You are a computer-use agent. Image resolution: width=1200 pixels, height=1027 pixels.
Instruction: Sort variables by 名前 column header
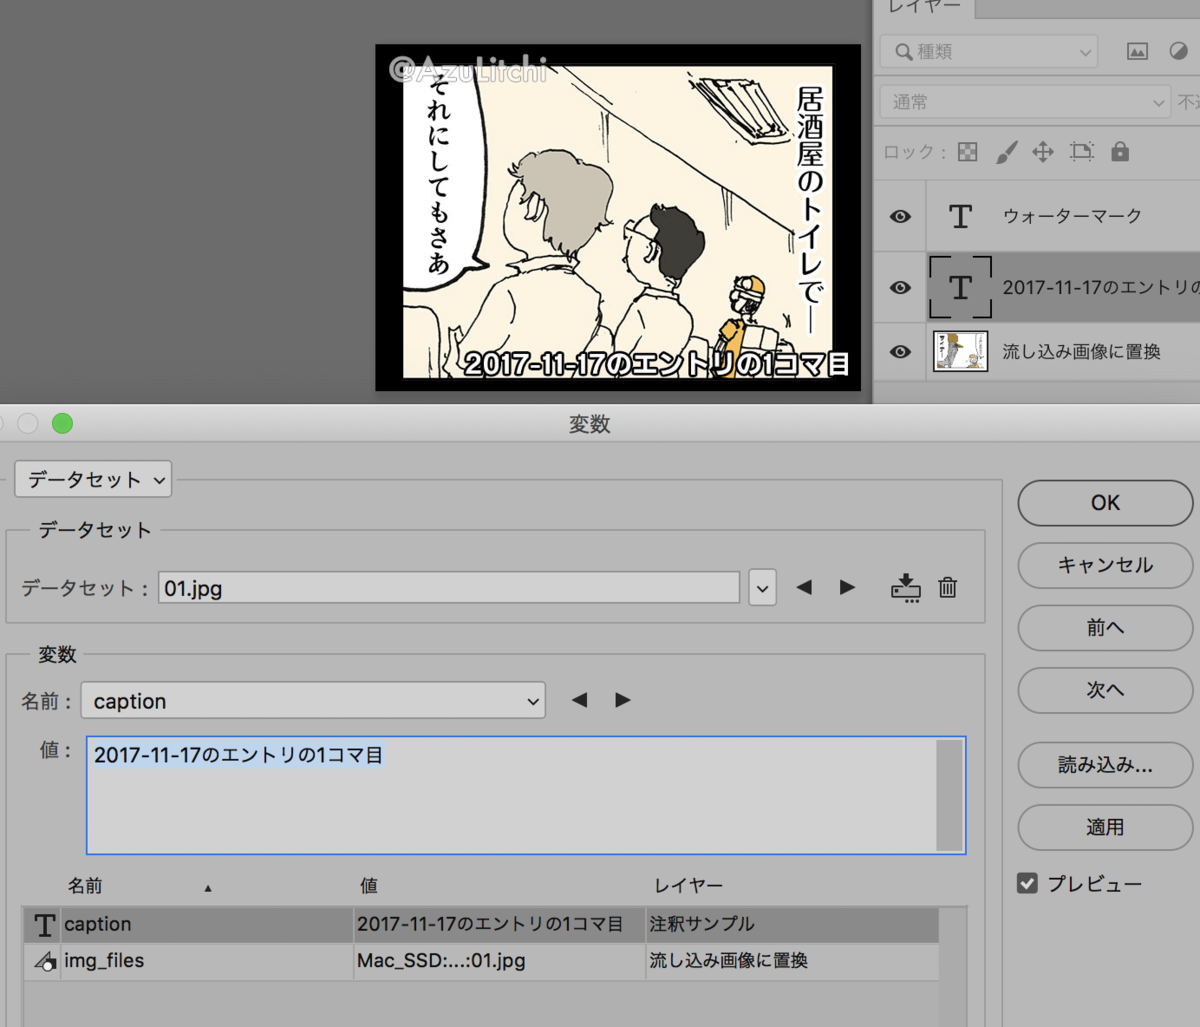coord(85,886)
